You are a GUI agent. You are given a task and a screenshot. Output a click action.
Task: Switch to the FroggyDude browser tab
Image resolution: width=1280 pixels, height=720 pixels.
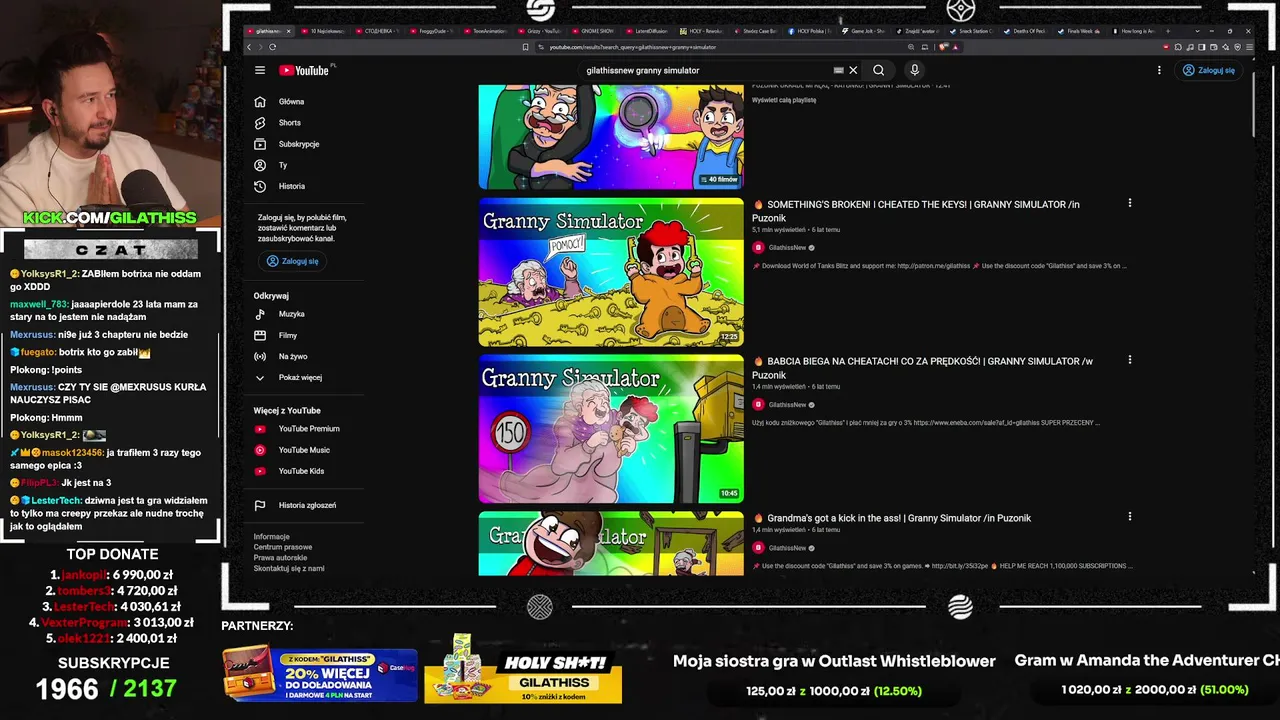click(430, 31)
